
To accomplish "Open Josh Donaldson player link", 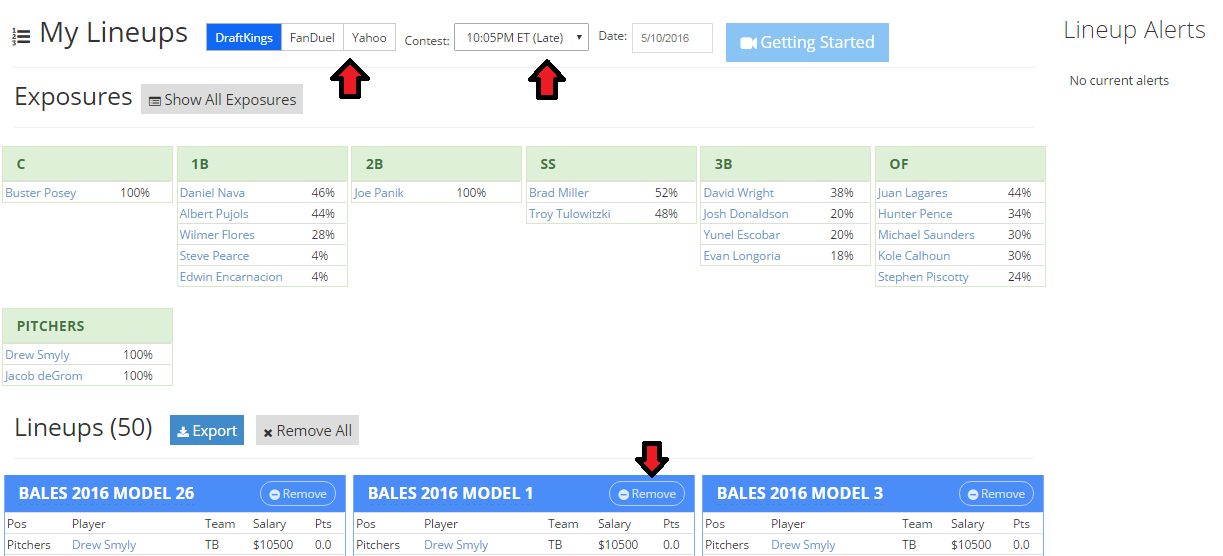I will pos(746,214).
